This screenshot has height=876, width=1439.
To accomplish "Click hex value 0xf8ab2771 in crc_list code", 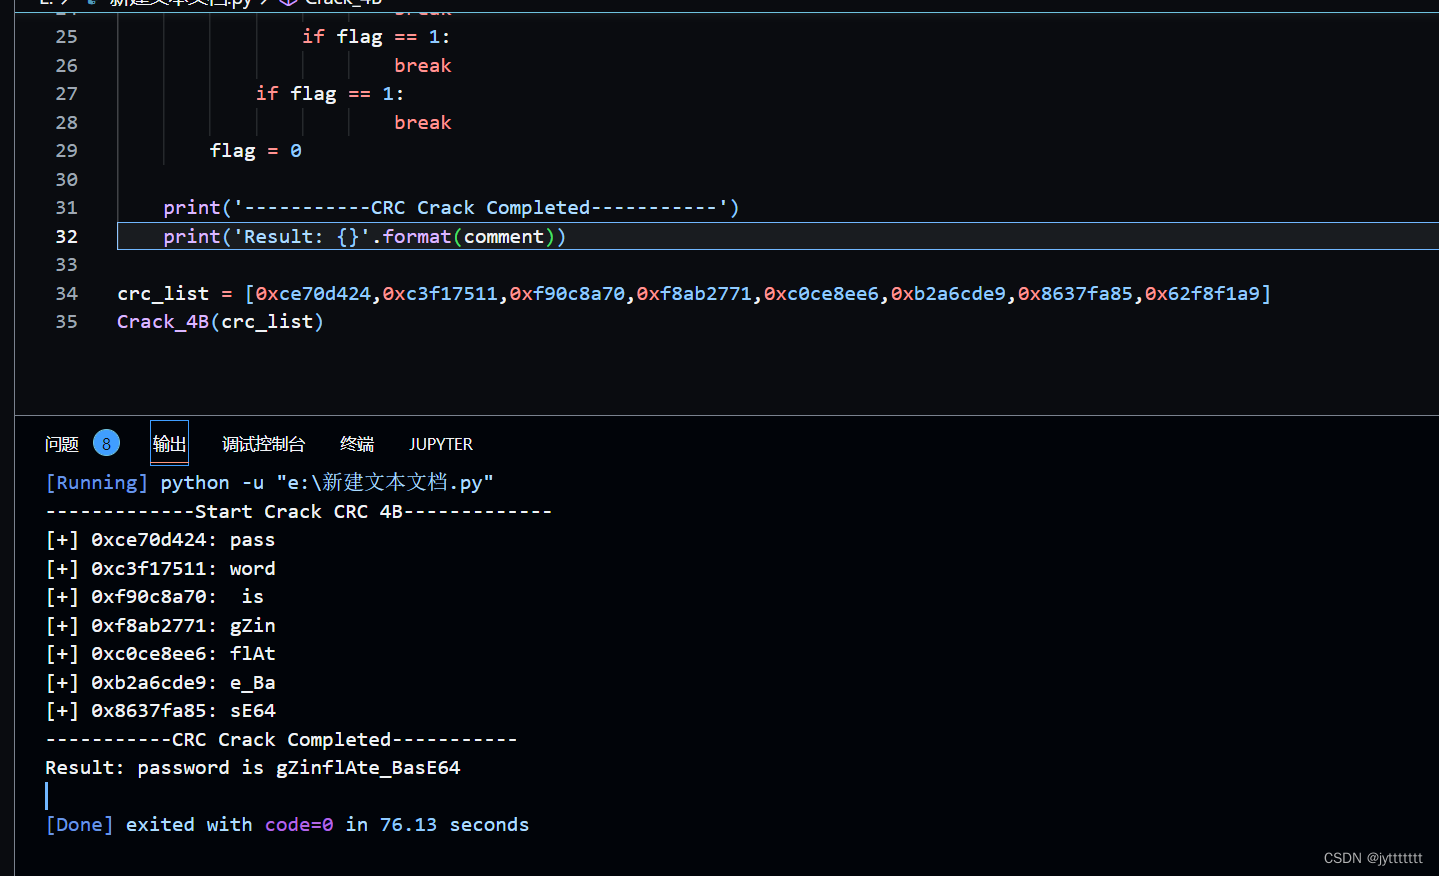I will click(694, 294).
